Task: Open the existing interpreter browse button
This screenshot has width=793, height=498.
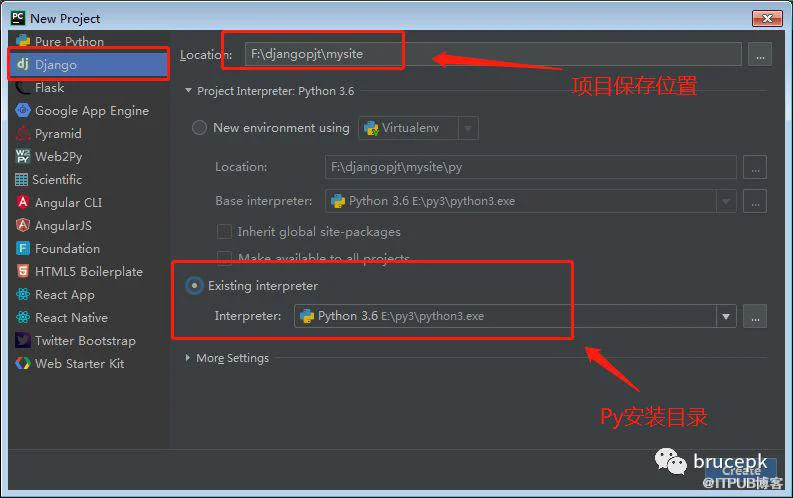Action: 755,316
